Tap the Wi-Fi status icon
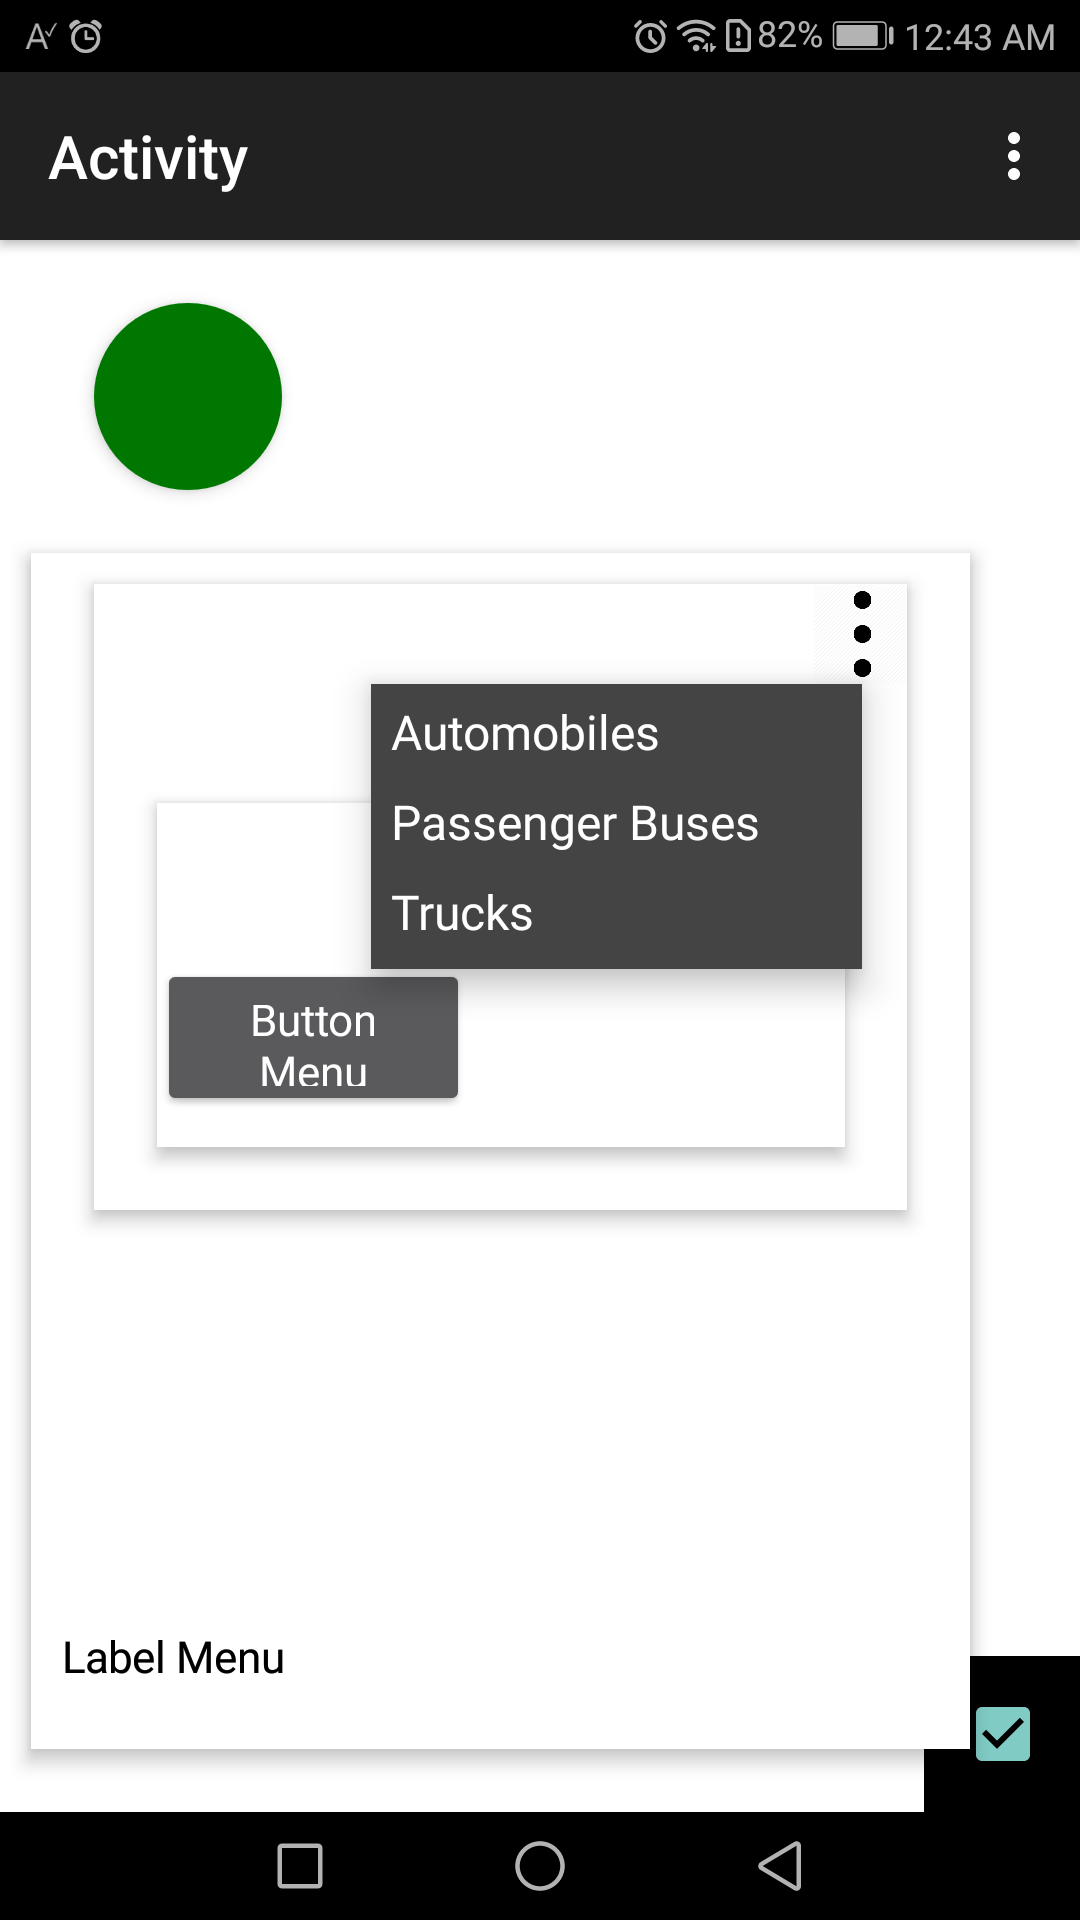 [x=696, y=37]
